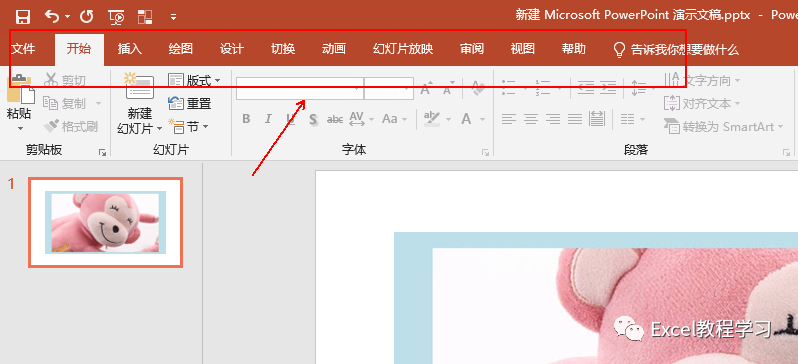Go to the 动画 tab
Screen dimensions: 798x364
pyautogui.click(x=334, y=49)
